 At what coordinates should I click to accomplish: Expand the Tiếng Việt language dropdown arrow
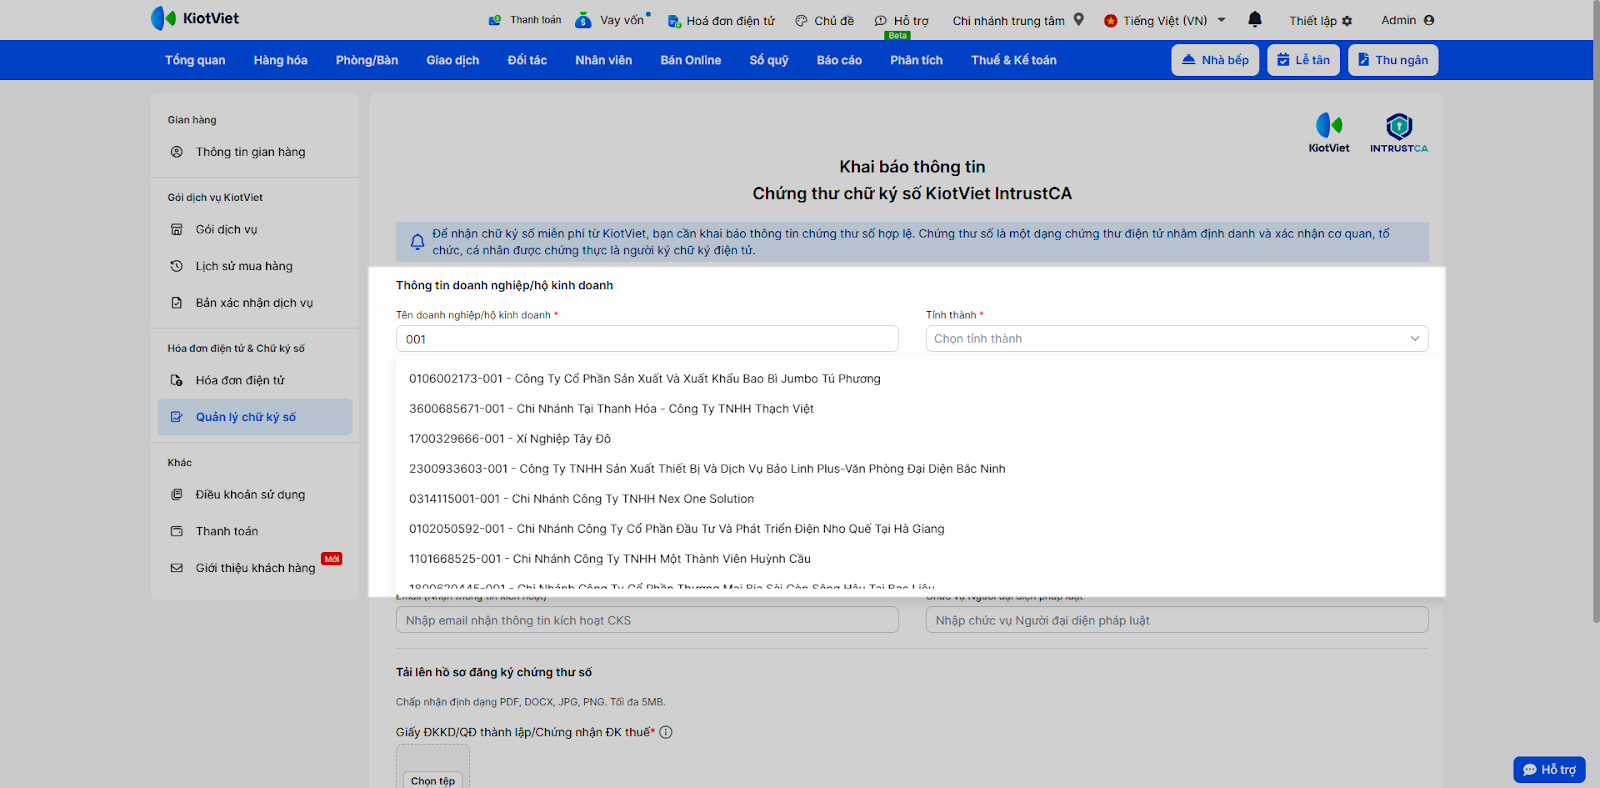coord(1222,20)
